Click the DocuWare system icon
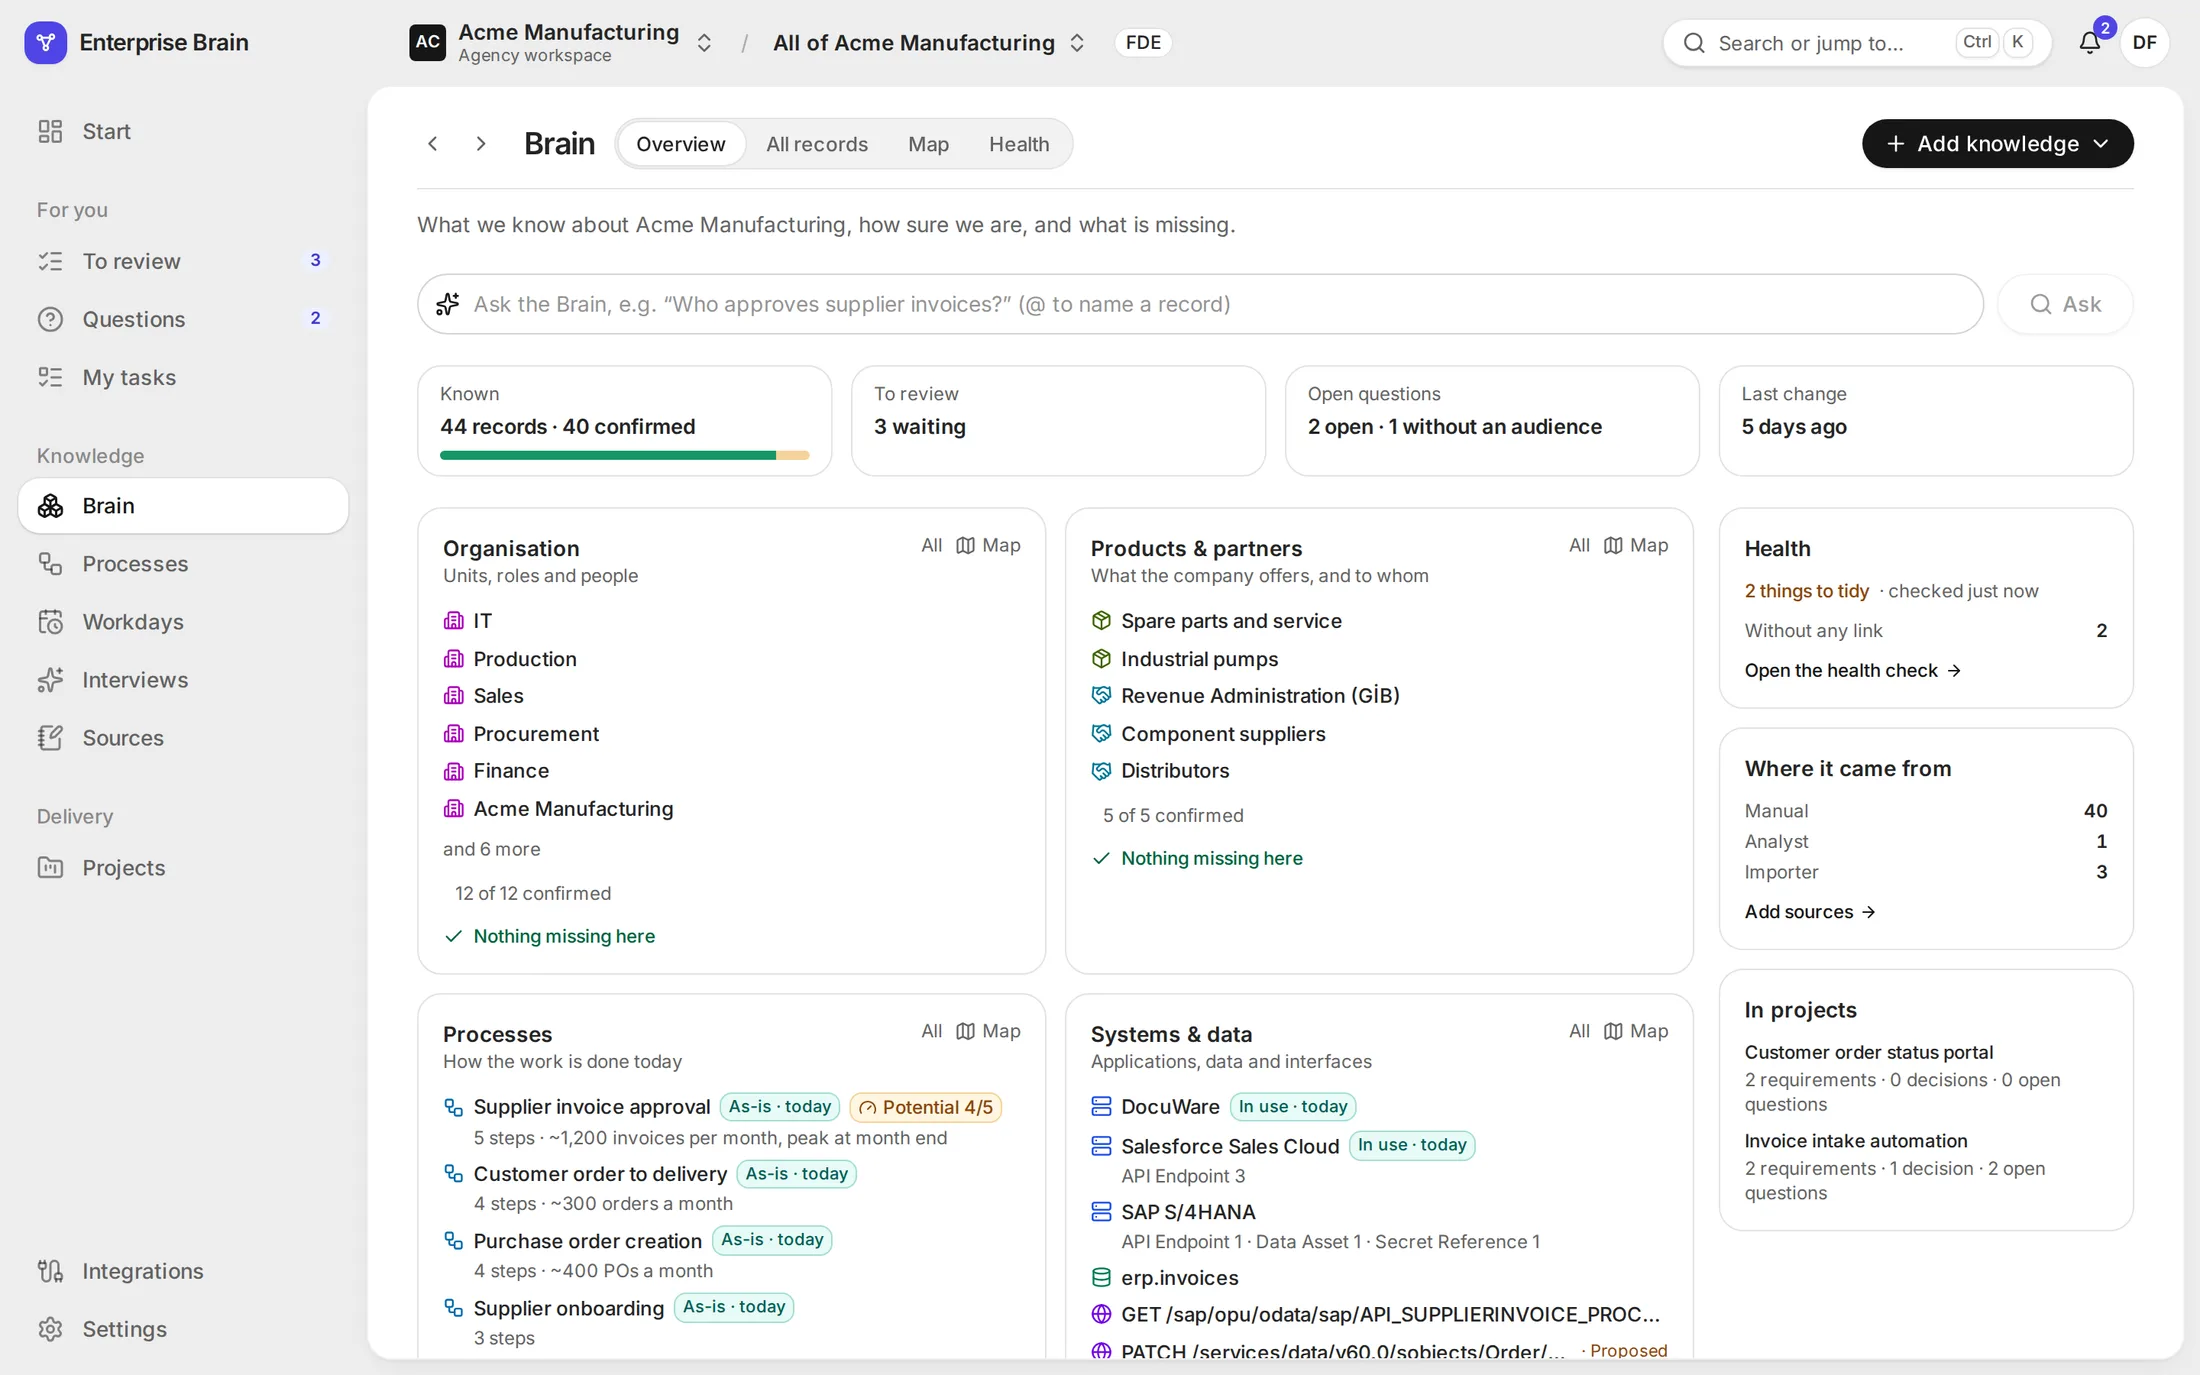 (1101, 1106)
